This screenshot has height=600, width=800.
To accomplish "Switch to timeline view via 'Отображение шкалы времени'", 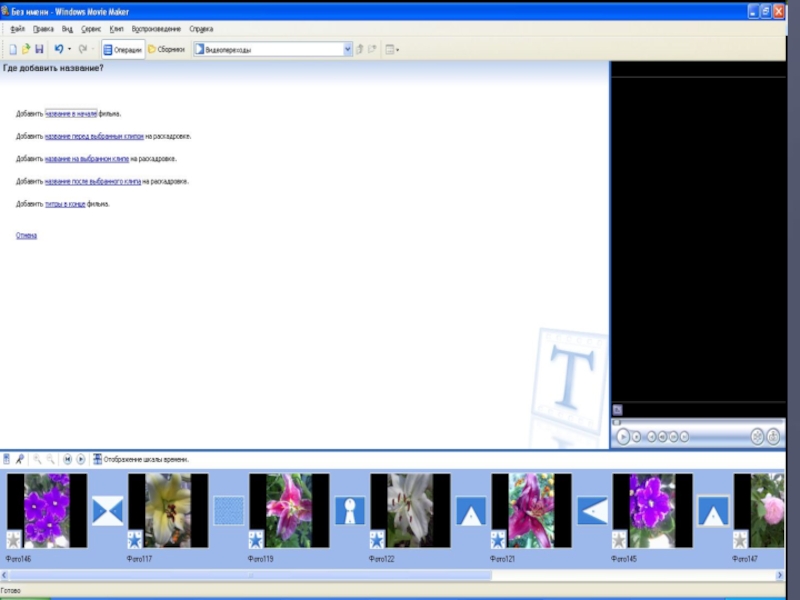I will pos(140,459).
